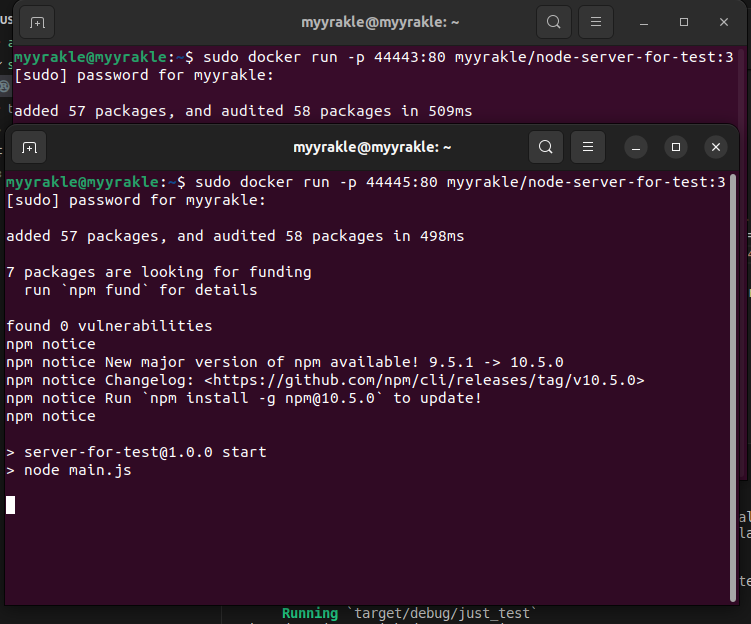
Task: Focus the background terminal via its title text
Action: pos(380,22)
